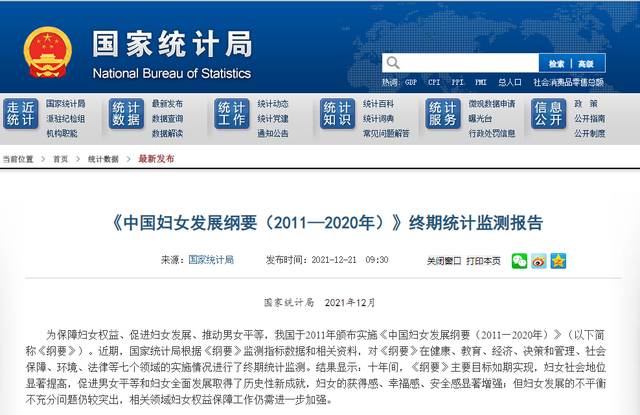Open the 统计知识 blue tile
Screen dimensions: 640x415
337,113
